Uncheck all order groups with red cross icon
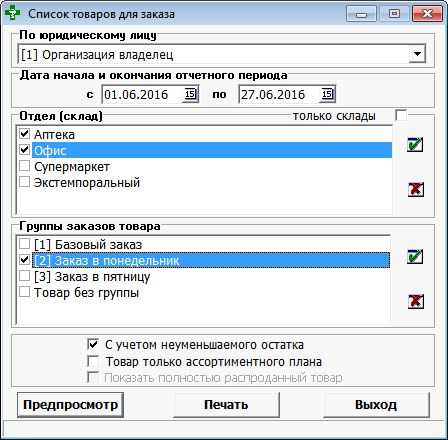 click(x=416, y=301)
